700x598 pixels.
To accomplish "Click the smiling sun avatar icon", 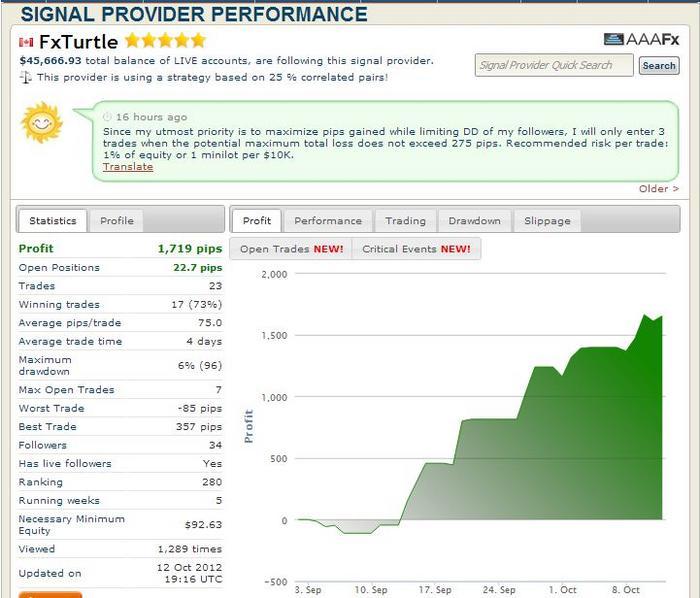I will coord(42,123).
